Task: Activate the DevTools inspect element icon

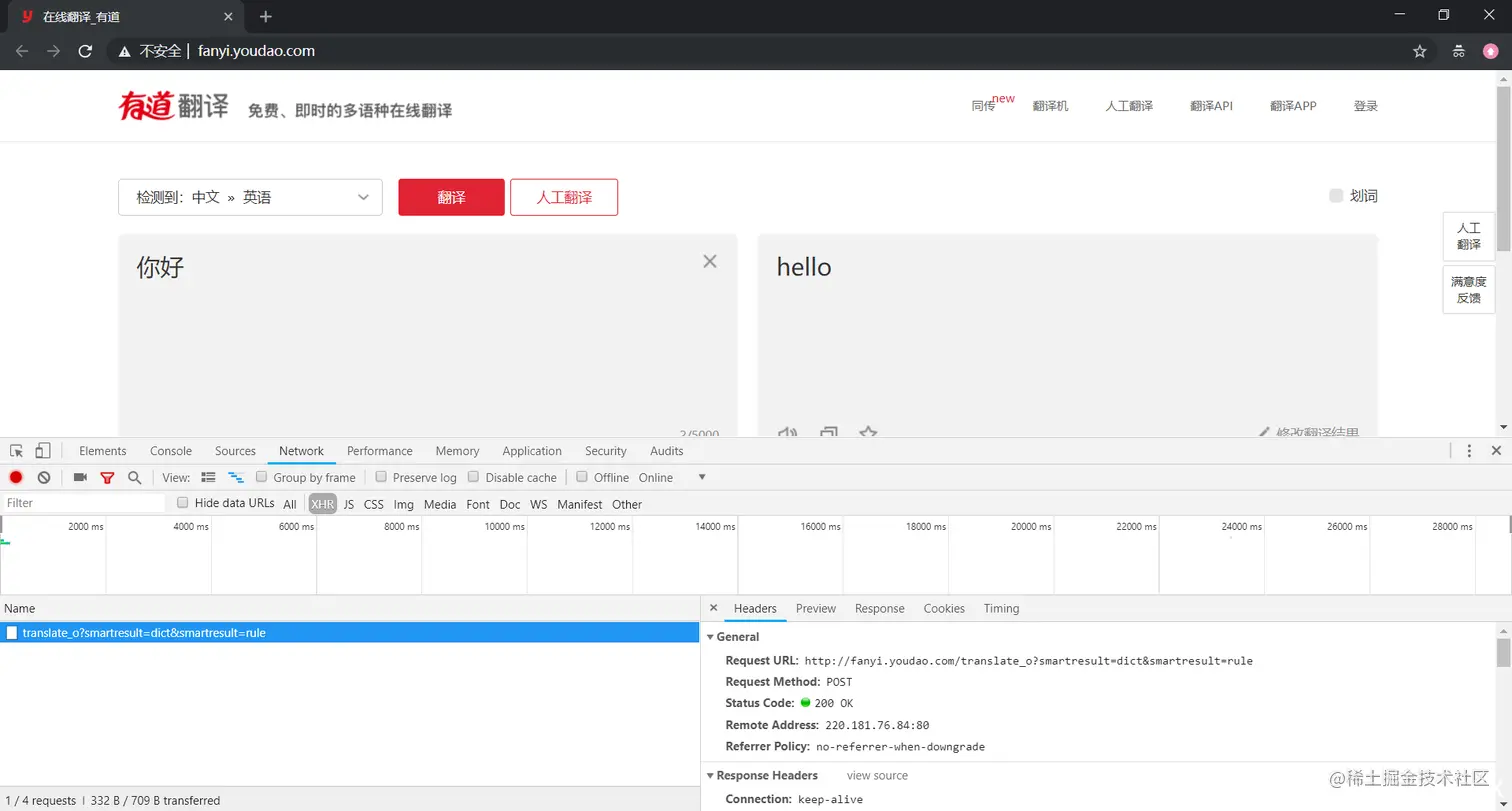Action: (17, 451)
